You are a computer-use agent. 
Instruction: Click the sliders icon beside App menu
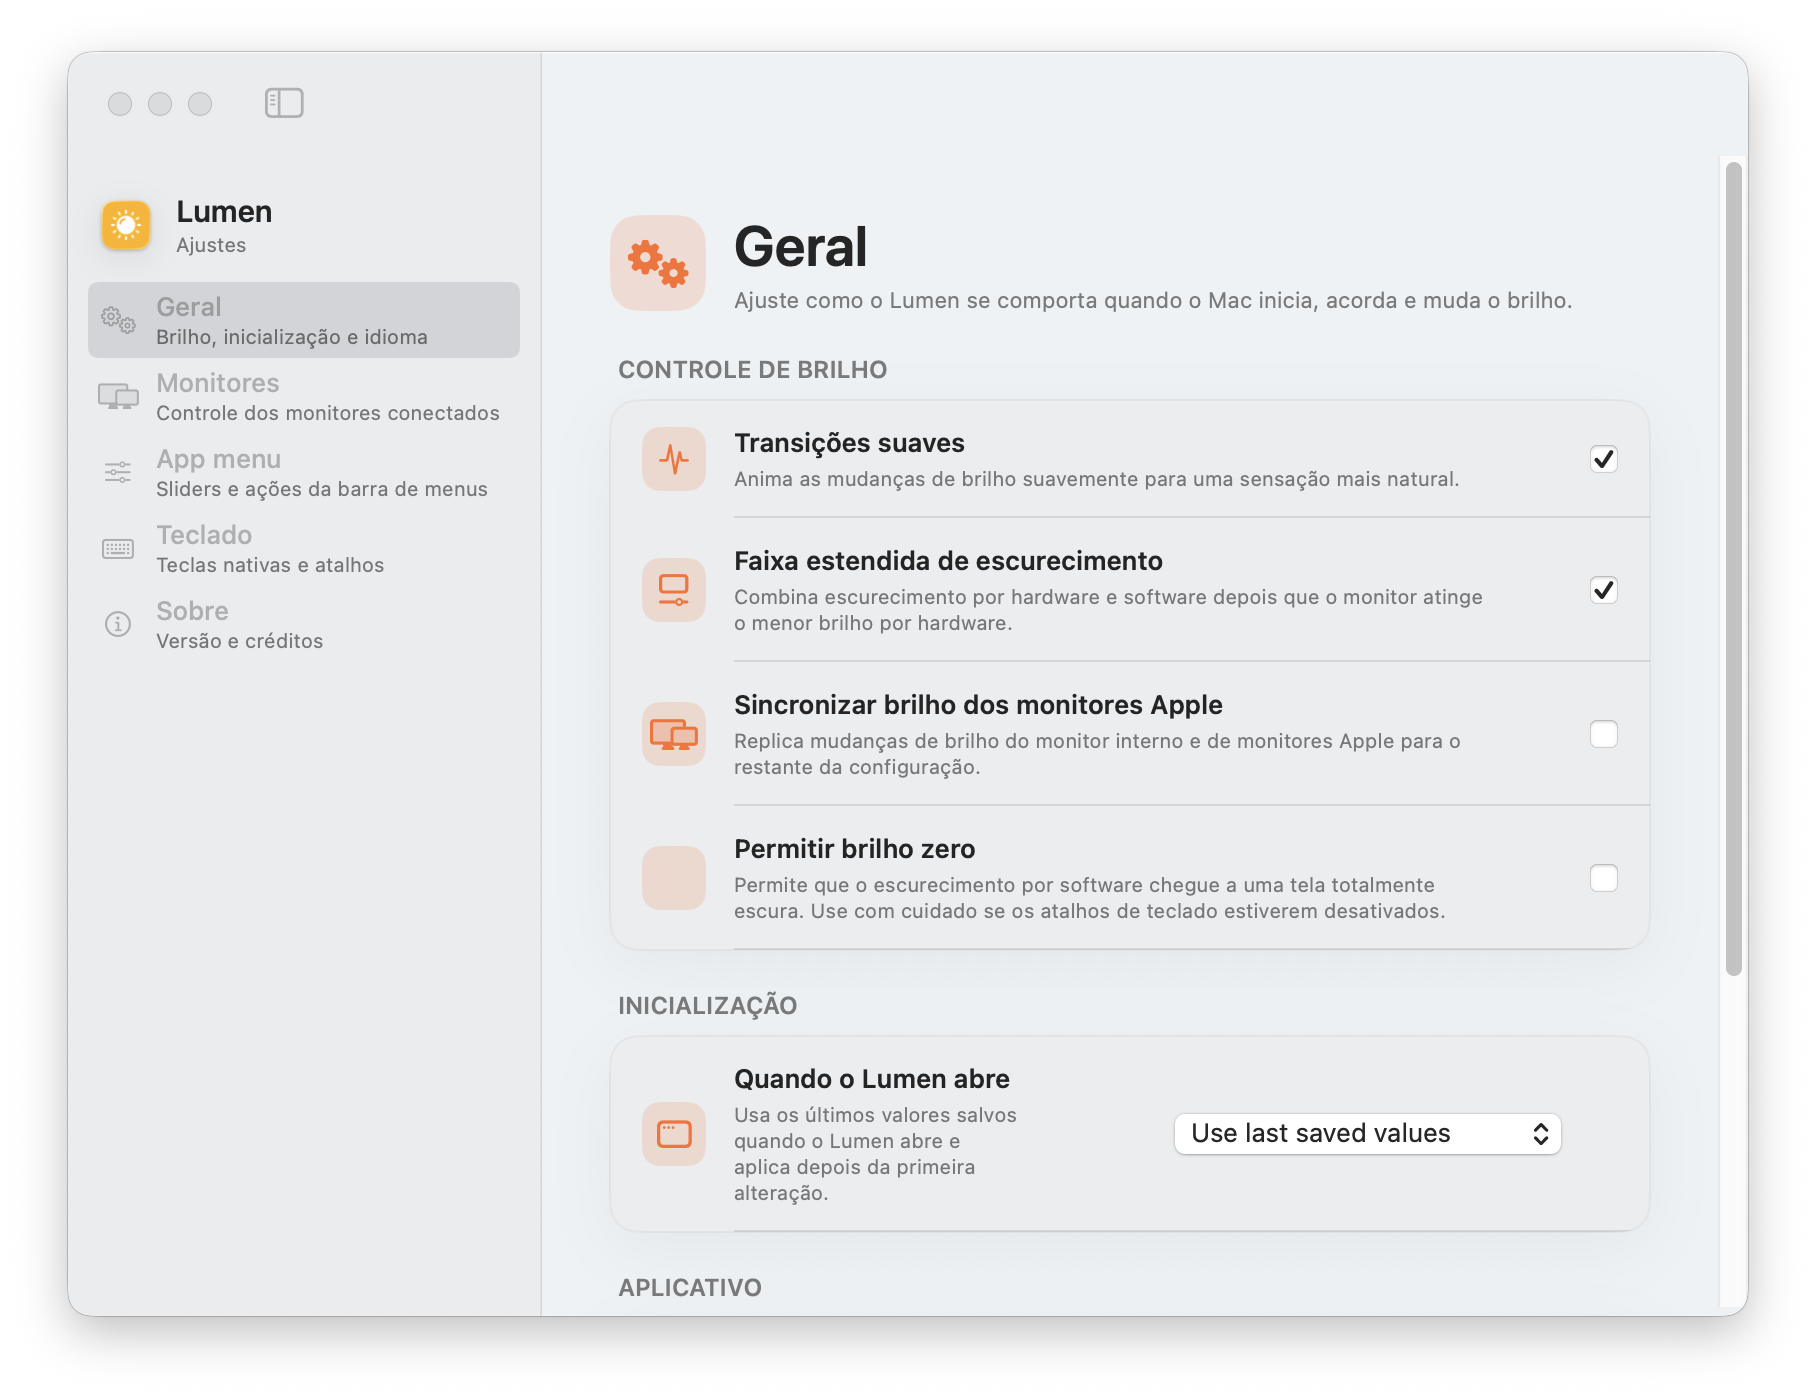click(118, 472)
